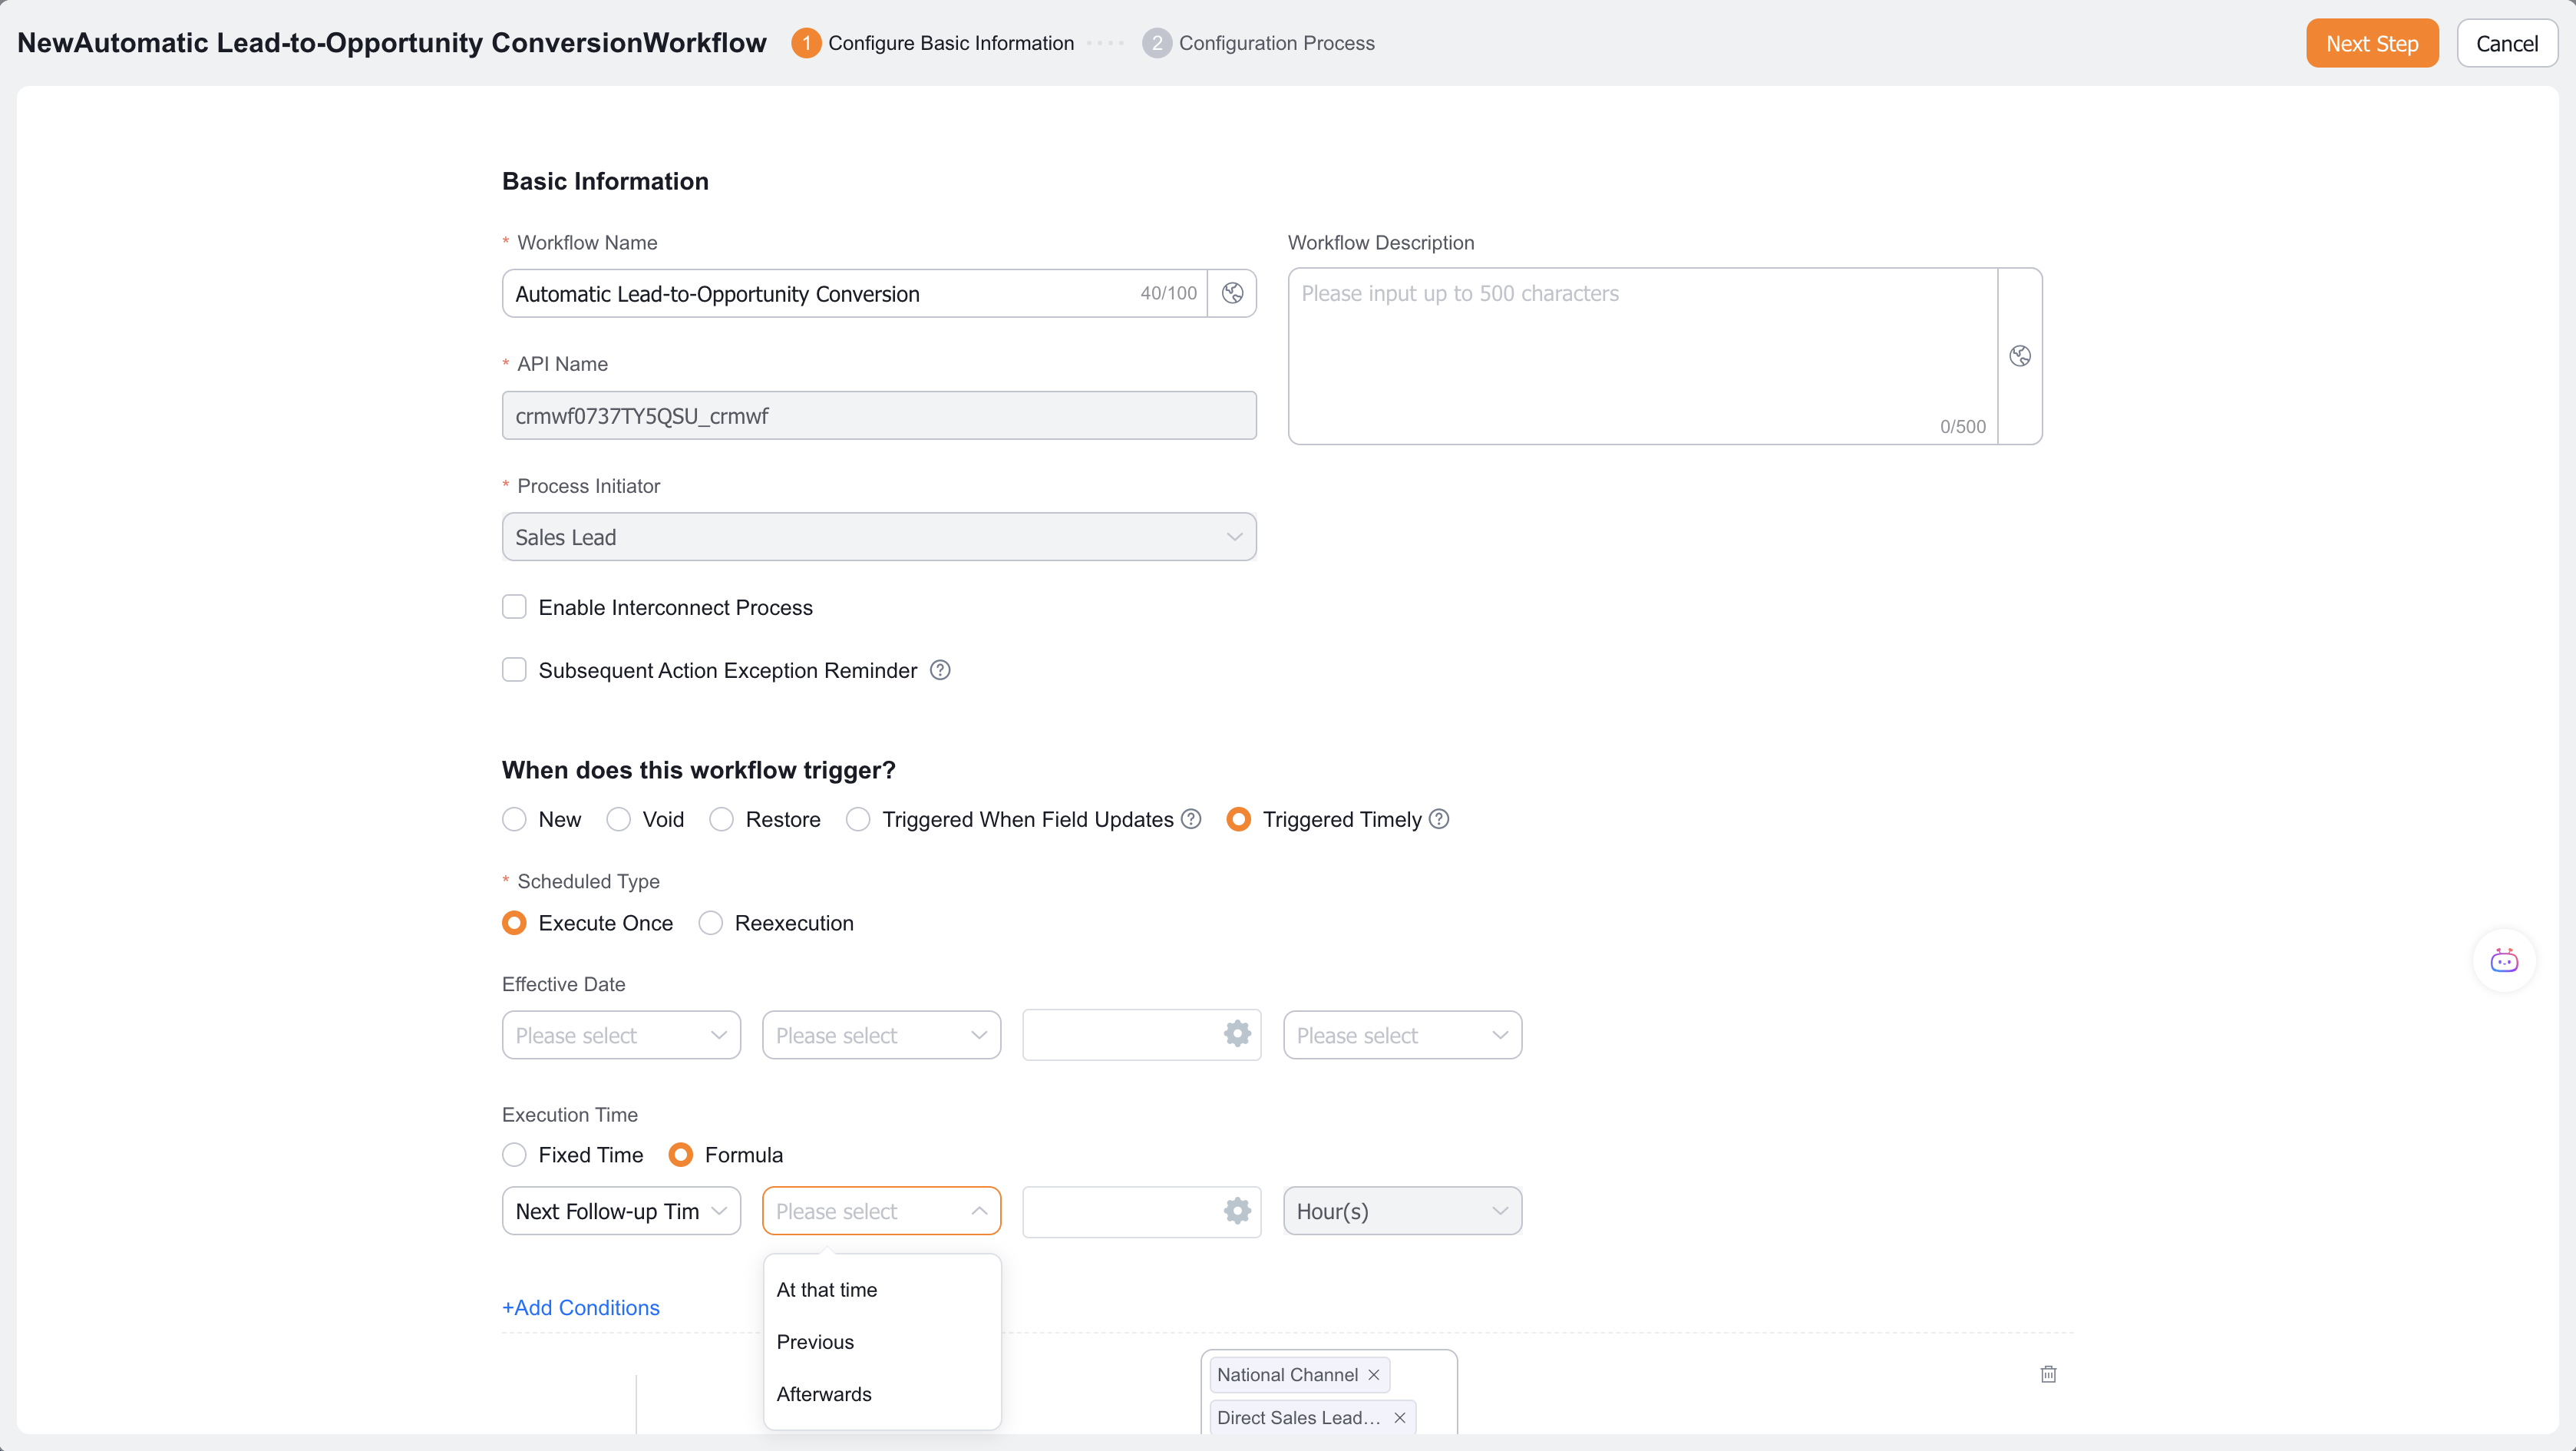
Task: Open help tooltip for Subsequent Action Exception Reminder
Action: point(940,670)
